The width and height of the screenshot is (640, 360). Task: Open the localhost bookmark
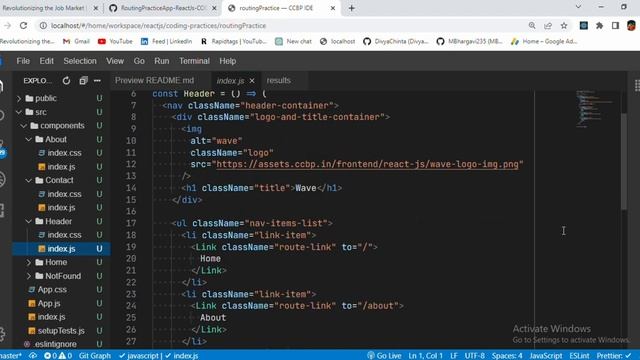tap(338, 41)
